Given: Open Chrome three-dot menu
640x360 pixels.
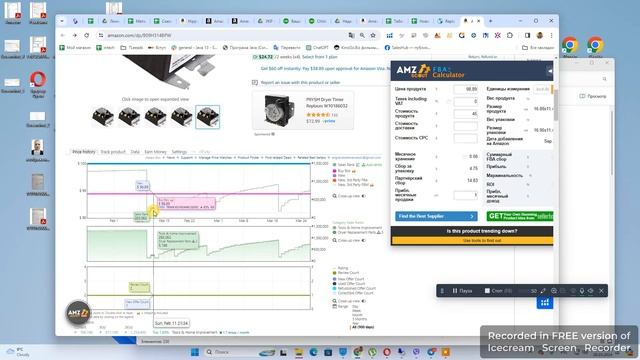Looking at the screenshot, I should click(x=551, y=36).
